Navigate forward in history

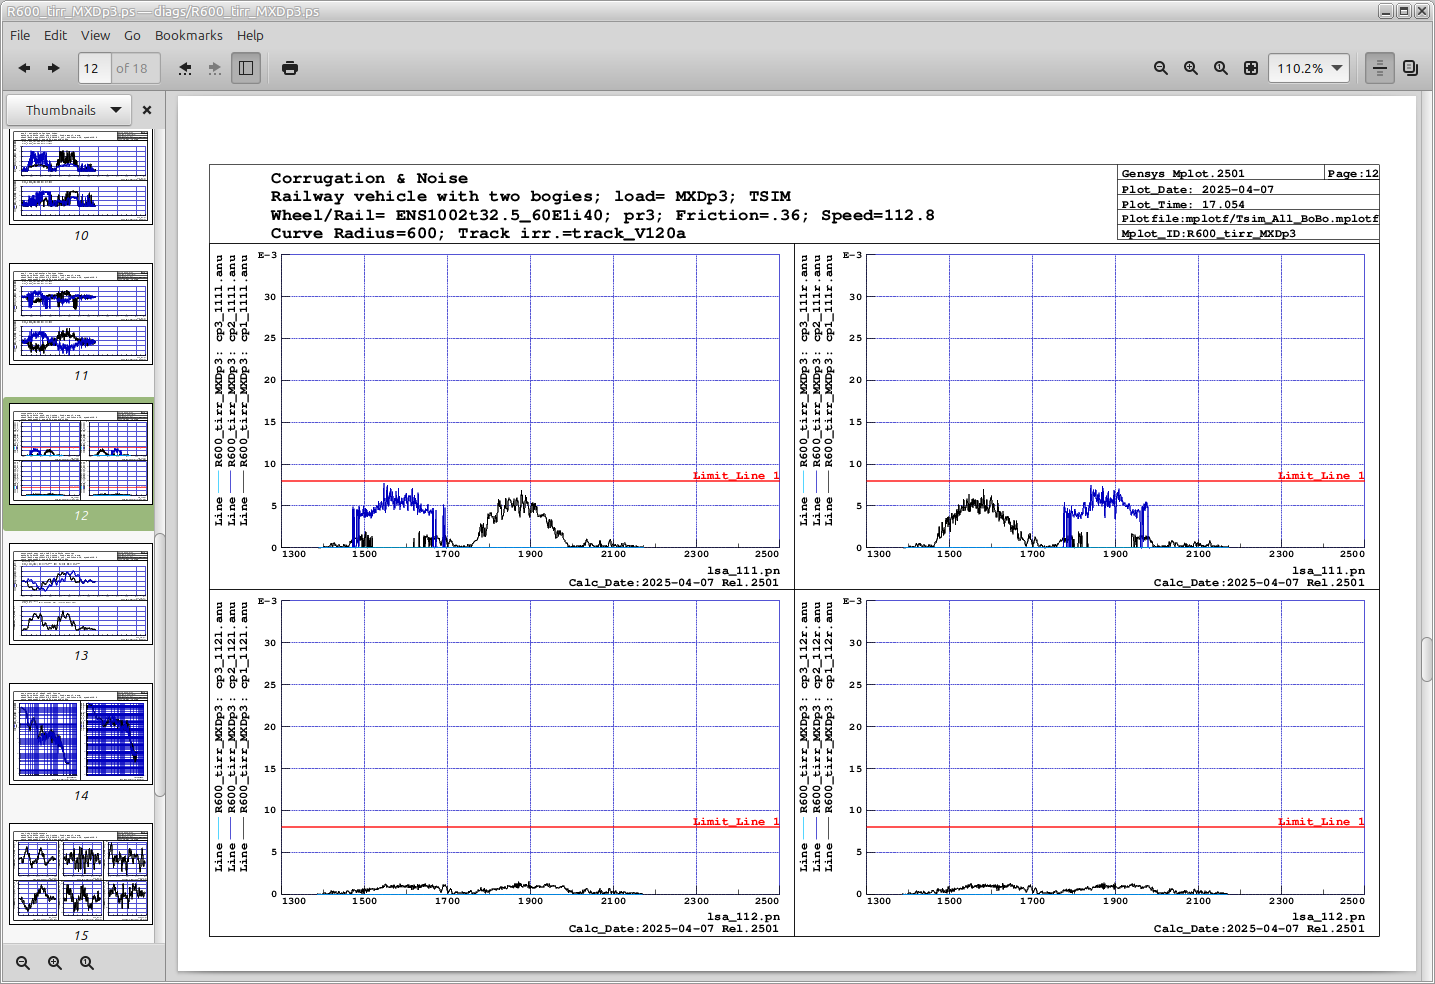tap(215, 68)
